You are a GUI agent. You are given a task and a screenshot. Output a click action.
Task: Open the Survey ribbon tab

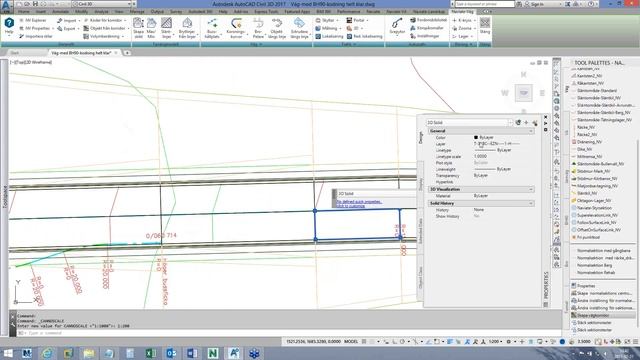click(176, 12)
